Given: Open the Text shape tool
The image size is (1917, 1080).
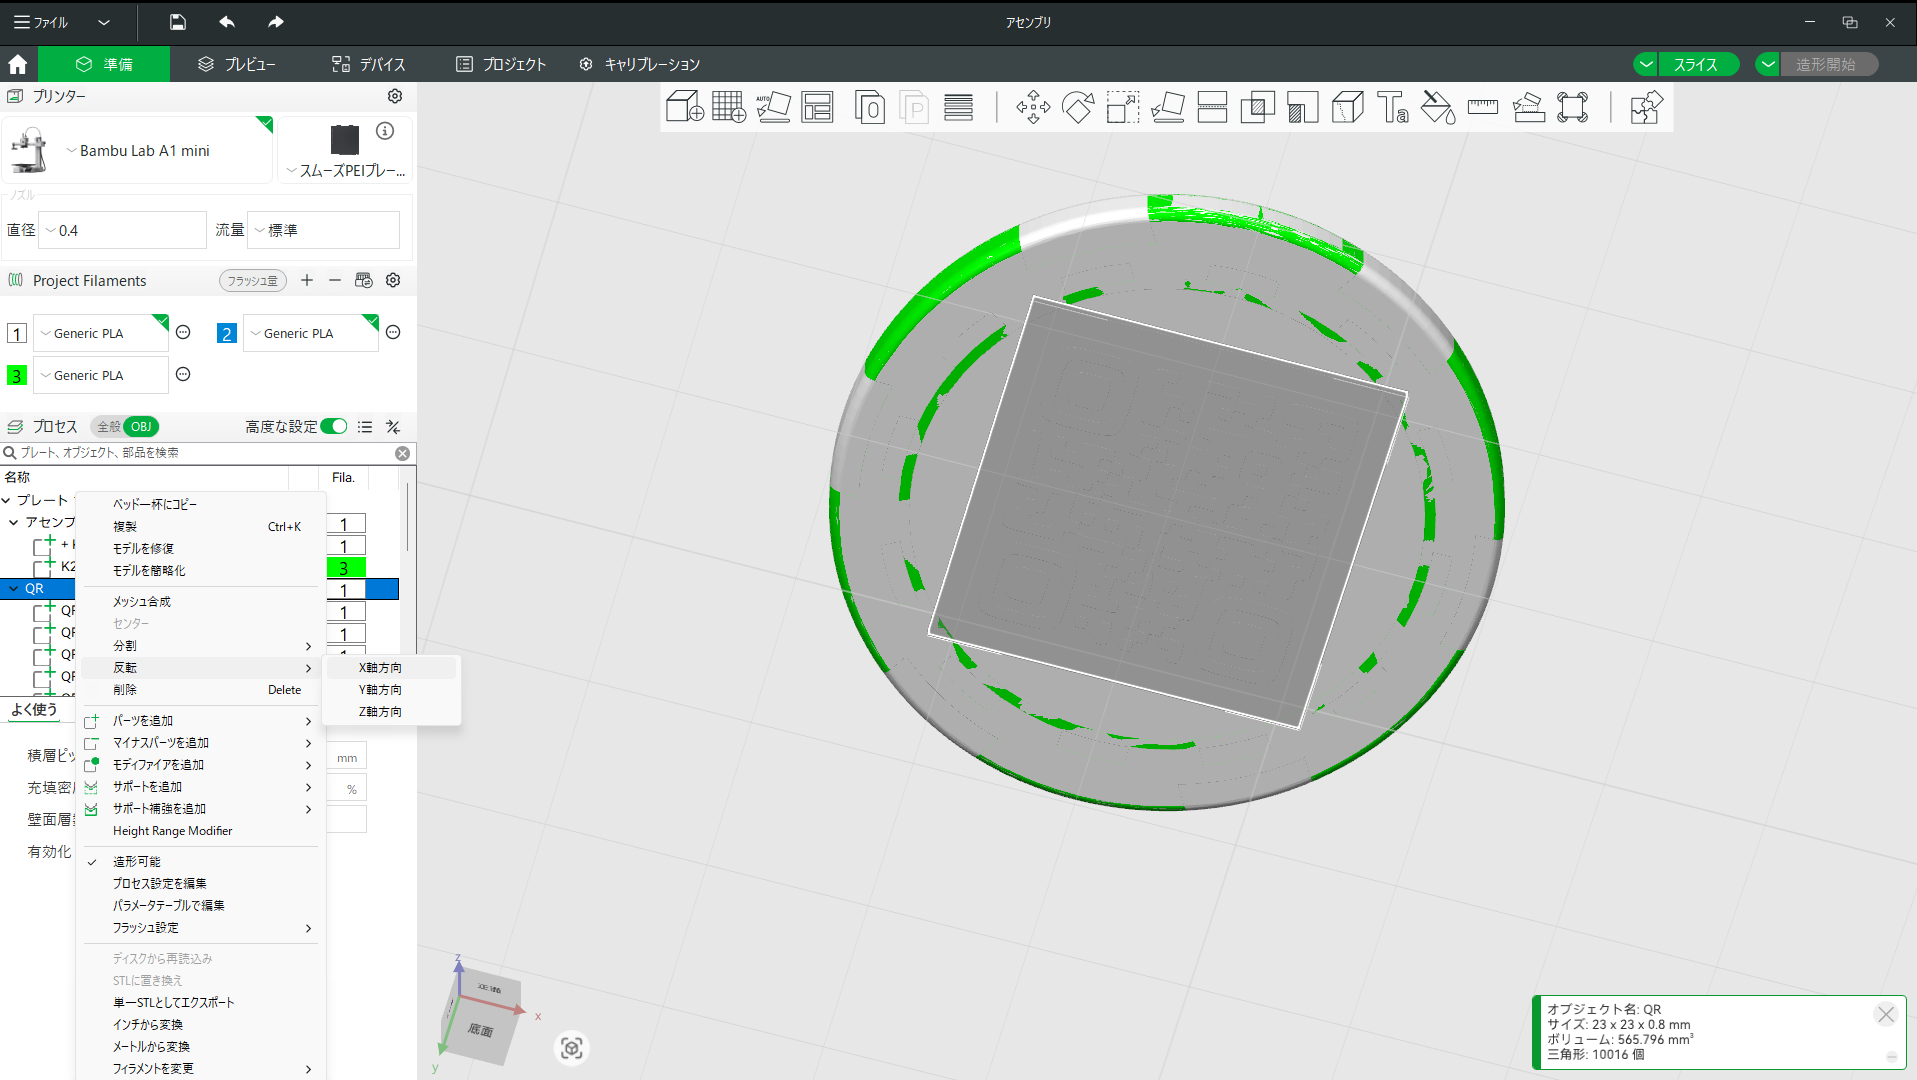Looking at the screenshot, I should [1392, 107].
